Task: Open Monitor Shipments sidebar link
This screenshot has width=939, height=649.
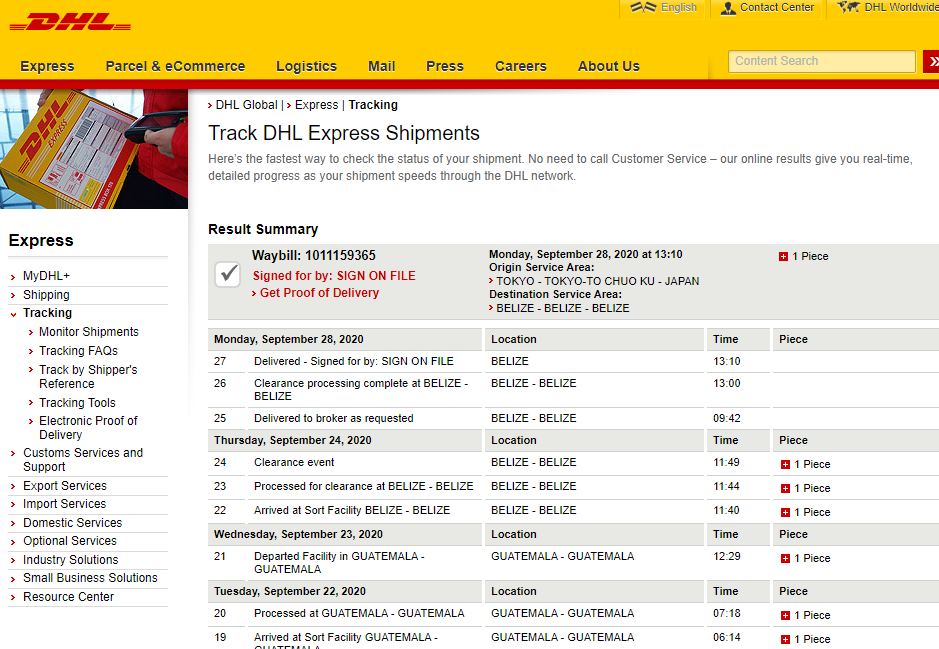Action: click(89, 332)
